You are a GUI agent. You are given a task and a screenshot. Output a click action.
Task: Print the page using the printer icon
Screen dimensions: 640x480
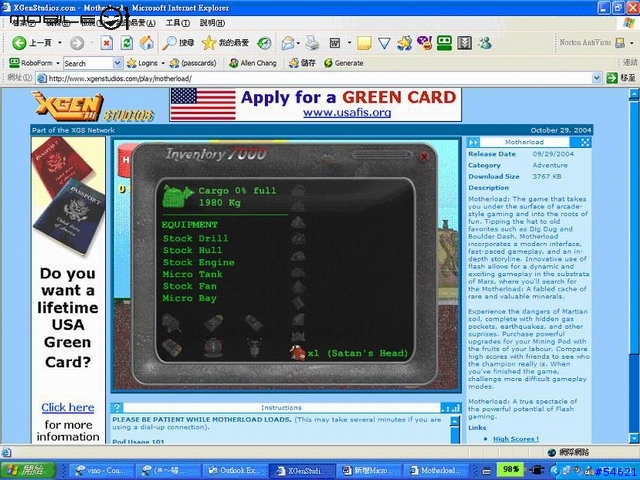312,42
